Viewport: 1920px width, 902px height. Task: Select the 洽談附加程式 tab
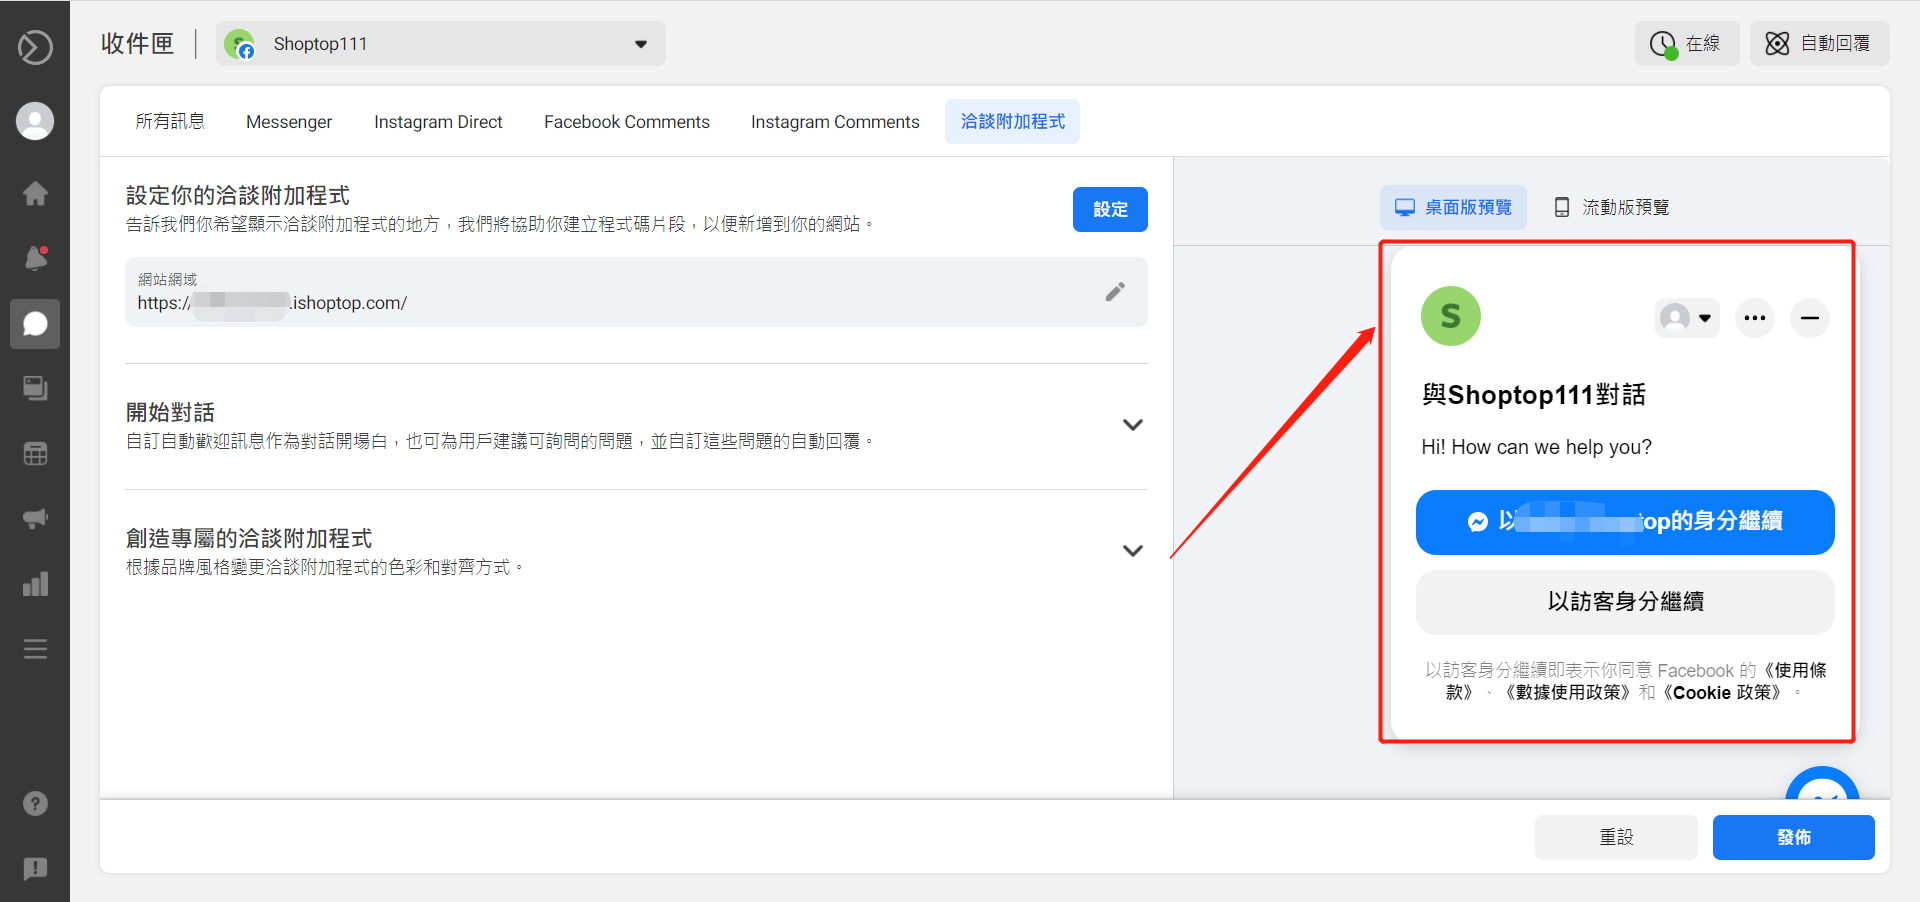[1012, 121]
